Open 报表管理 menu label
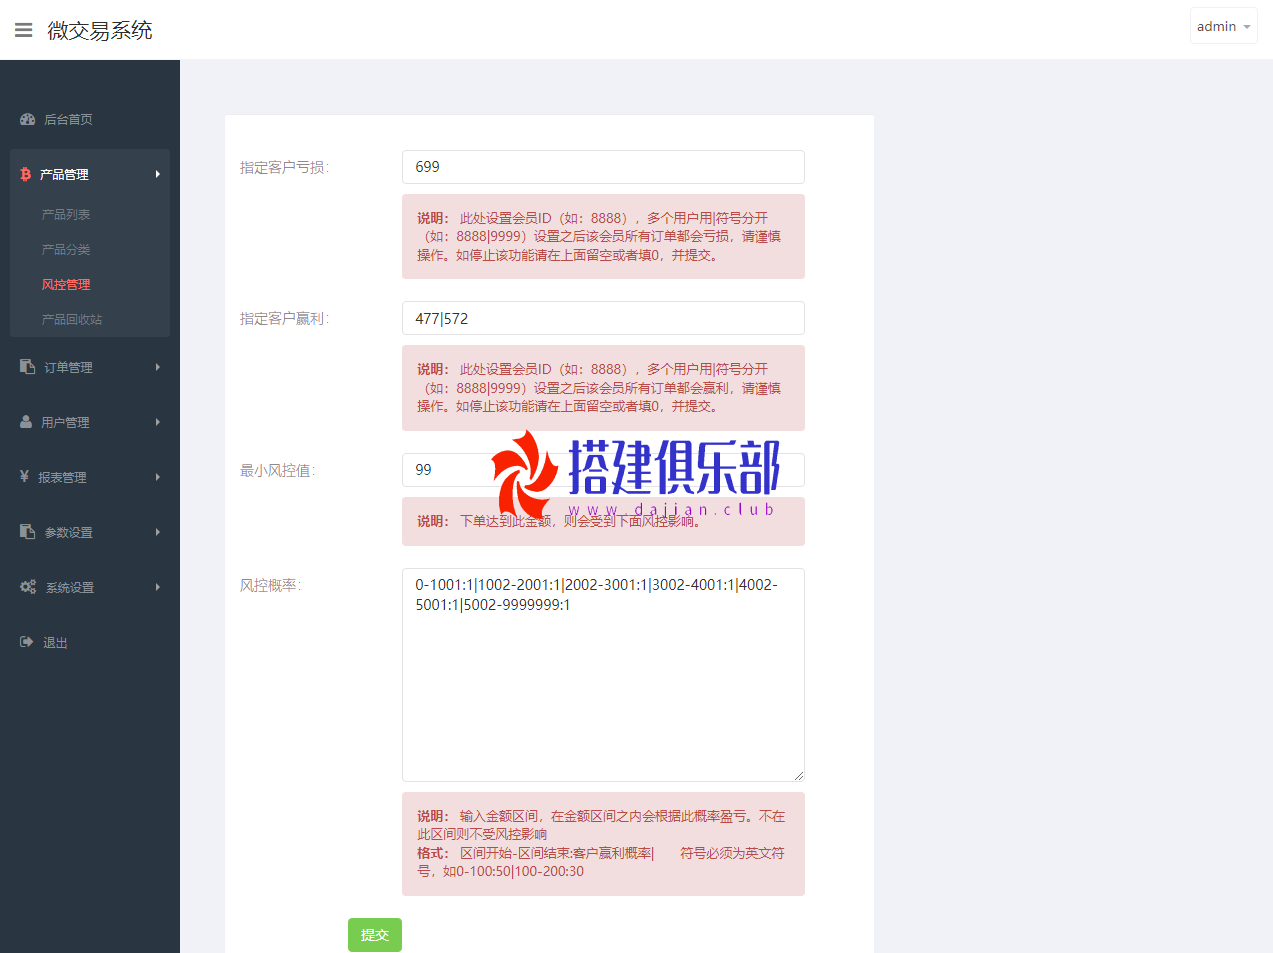 (x=62, y=477)
